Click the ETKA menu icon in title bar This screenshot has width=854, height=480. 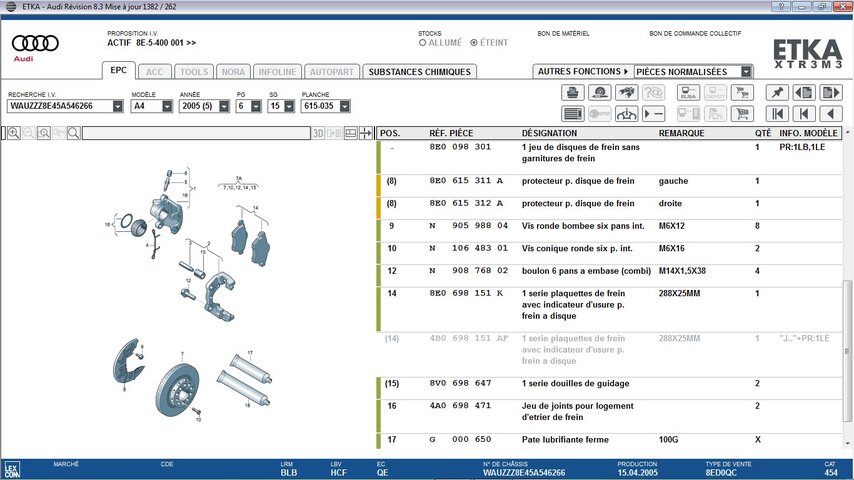tap(11, 7)
